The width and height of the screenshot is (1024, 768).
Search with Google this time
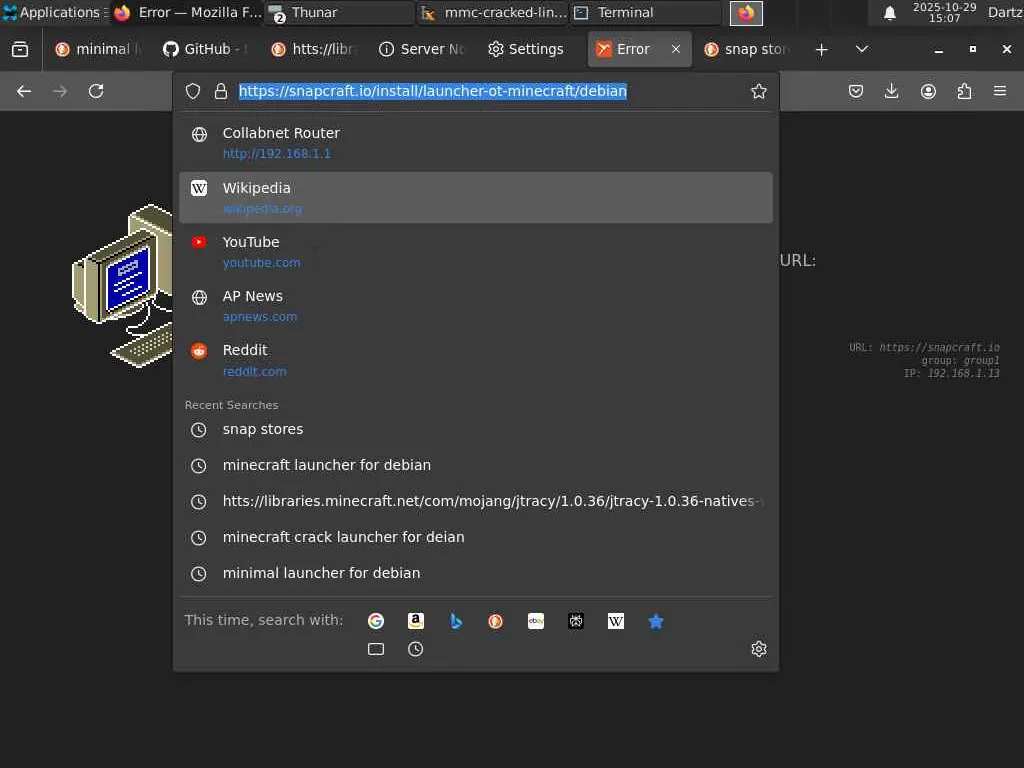376,621
